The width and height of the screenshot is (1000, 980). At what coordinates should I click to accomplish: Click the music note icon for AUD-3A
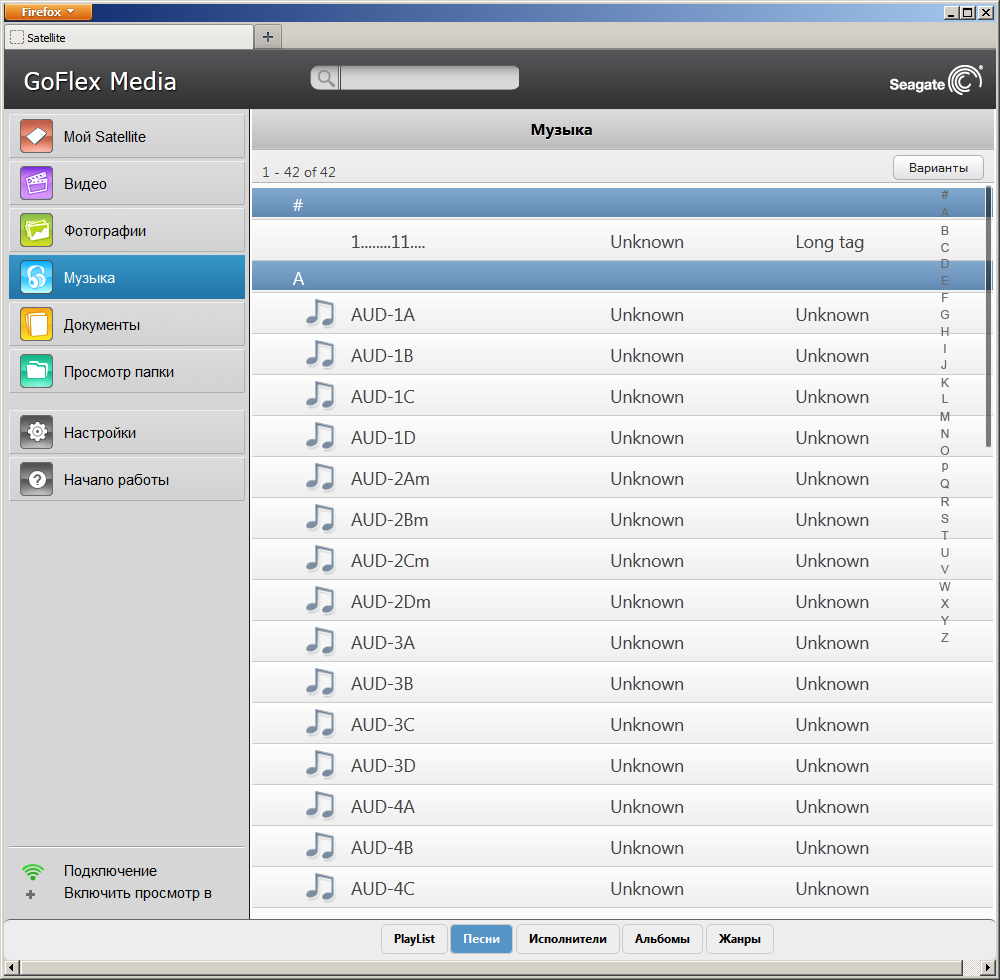320,641
